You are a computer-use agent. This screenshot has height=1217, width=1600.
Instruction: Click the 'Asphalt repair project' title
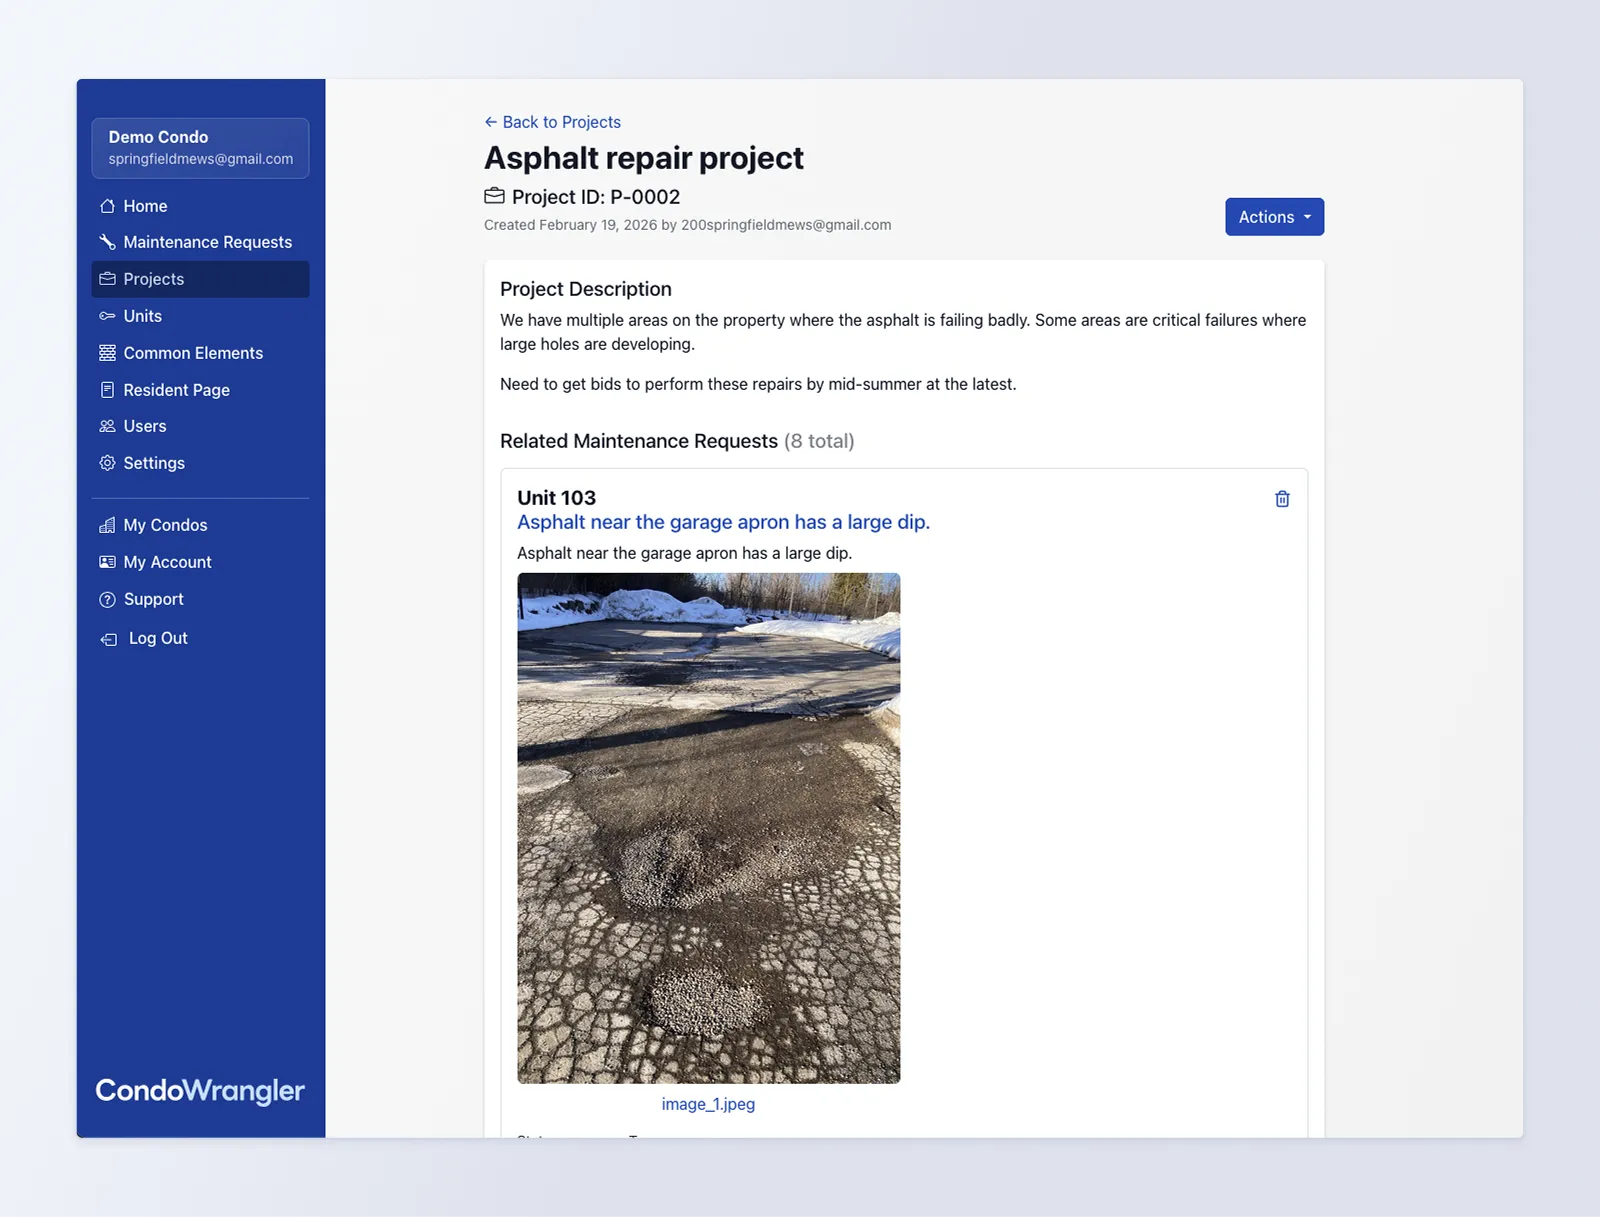[643, 158]
